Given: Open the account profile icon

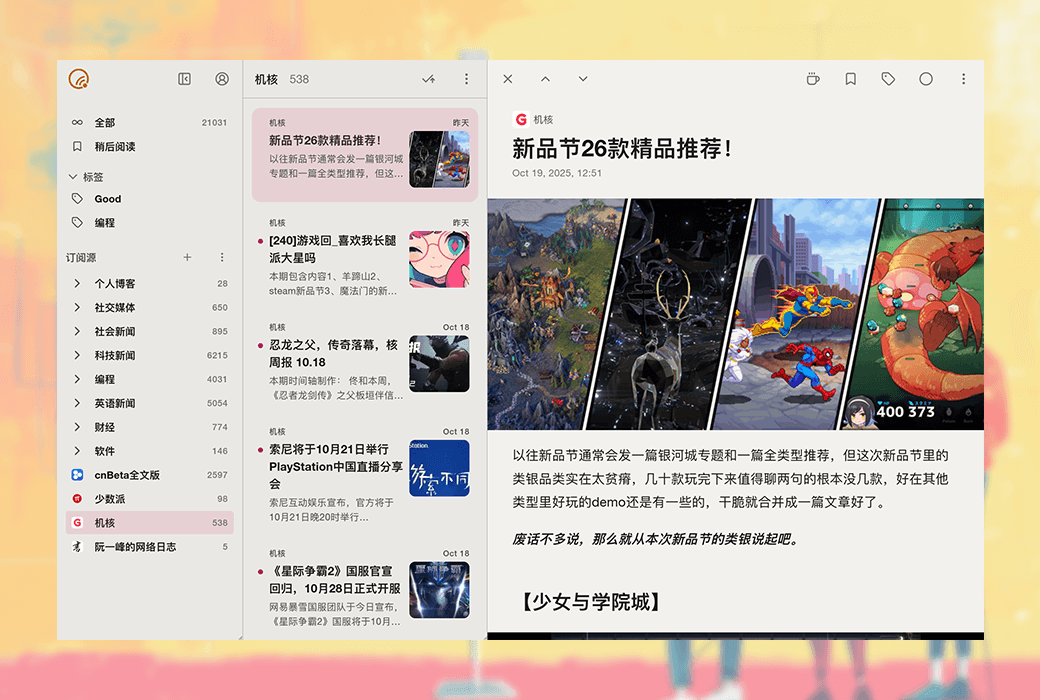Looking at the screenshot, I should 222,79.
